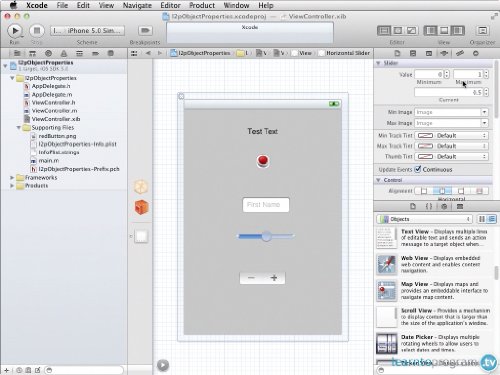
Task: Click the plus side of stepper
Action: 274,278
